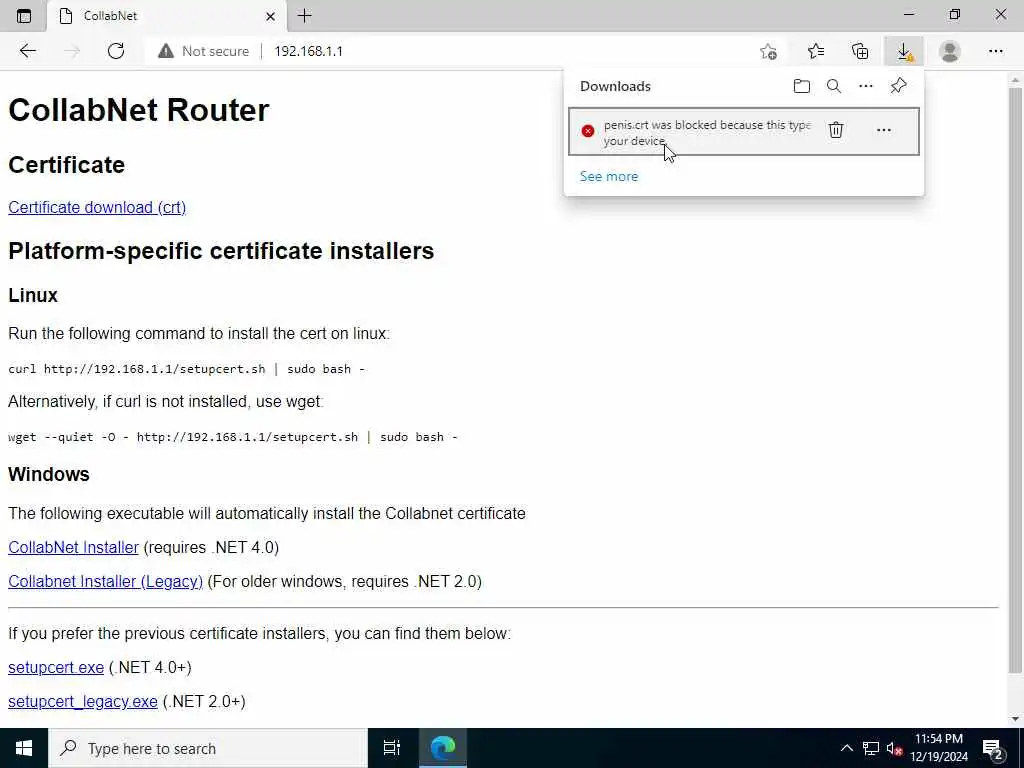Refresh the current page
This screenshot has height=768, width=1024.
[x=116, y=51]
